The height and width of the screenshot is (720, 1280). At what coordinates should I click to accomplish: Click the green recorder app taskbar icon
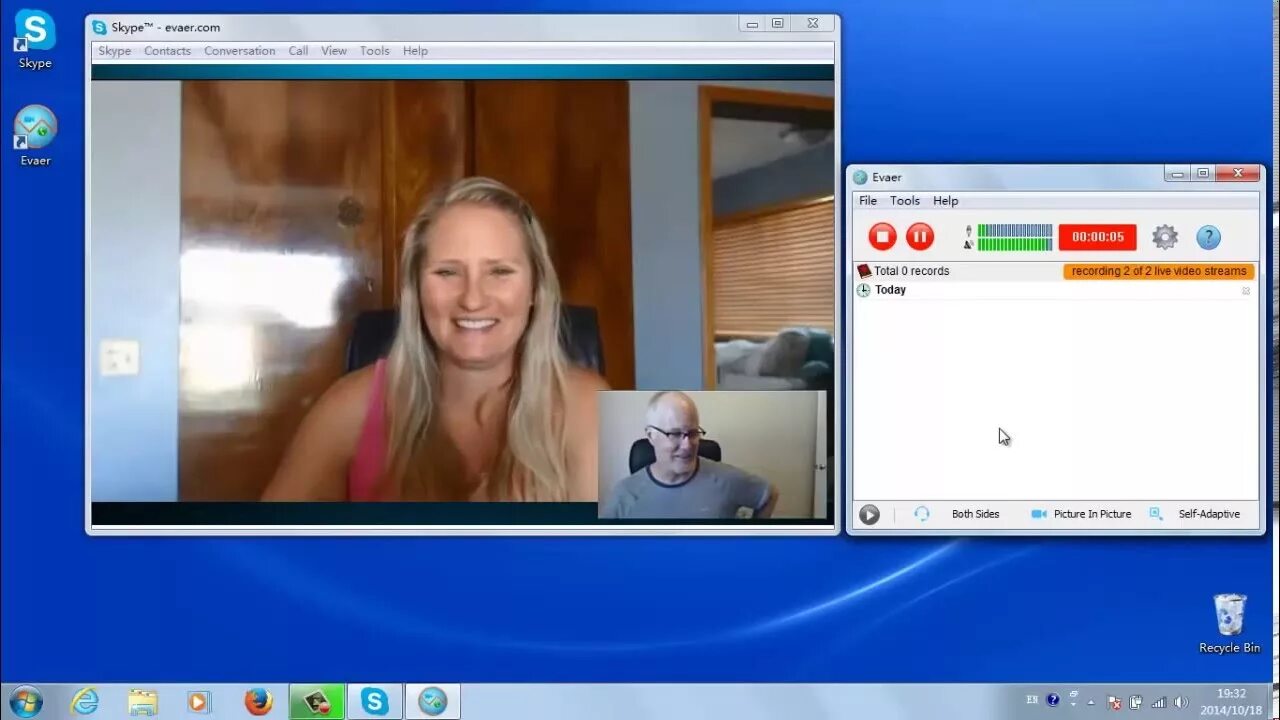point(316,702)
